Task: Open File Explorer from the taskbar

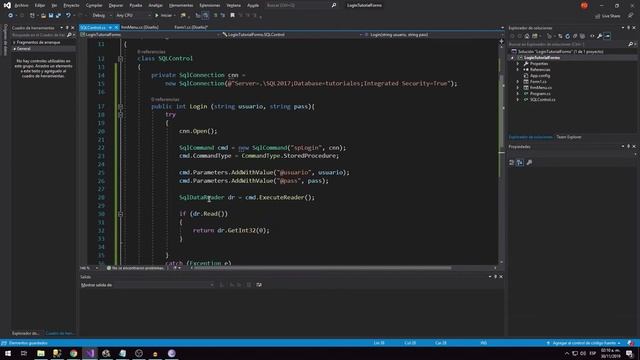Action: pos(41,353)
